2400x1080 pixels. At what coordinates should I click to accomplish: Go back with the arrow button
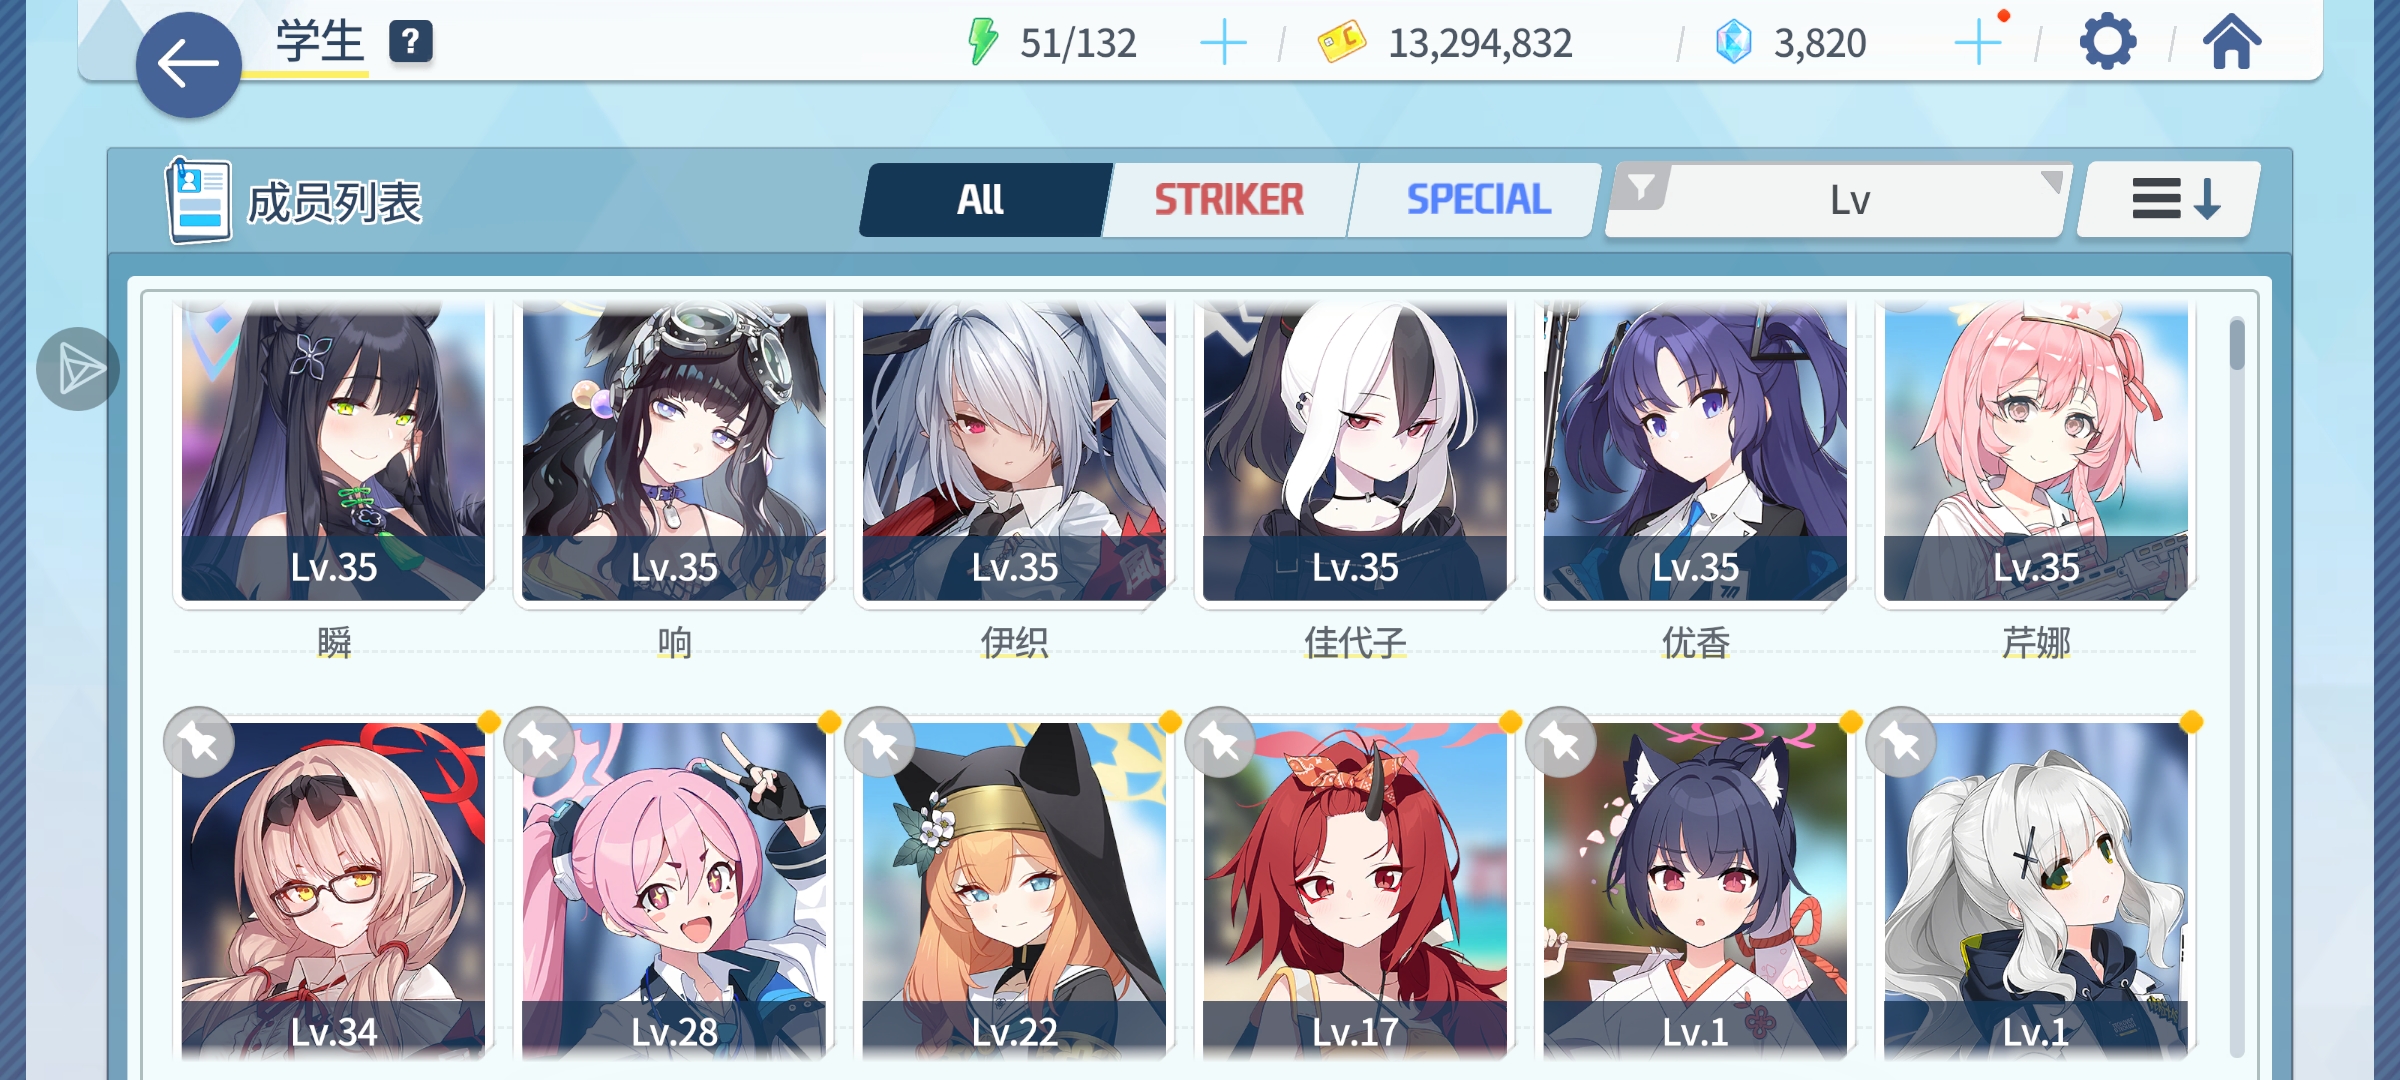(188, 65)
